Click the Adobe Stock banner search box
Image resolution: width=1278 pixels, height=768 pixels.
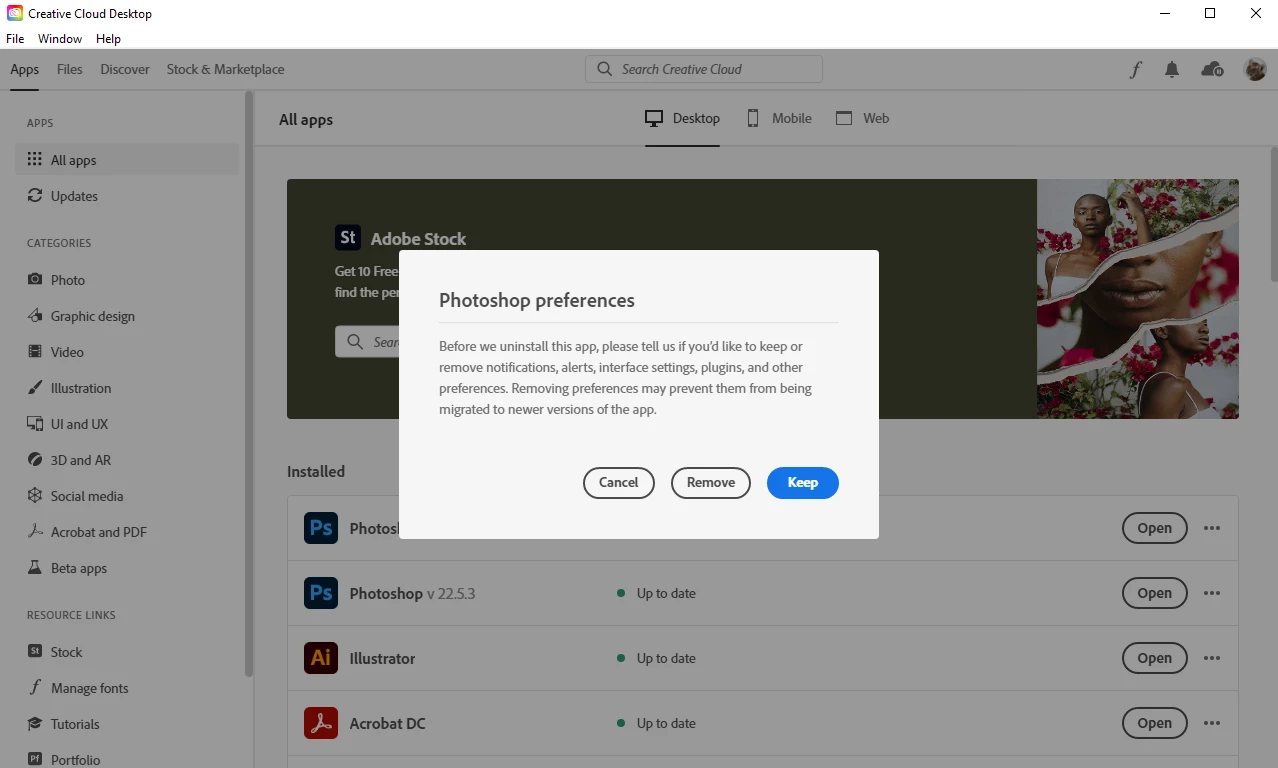click(x=367, y=342)
